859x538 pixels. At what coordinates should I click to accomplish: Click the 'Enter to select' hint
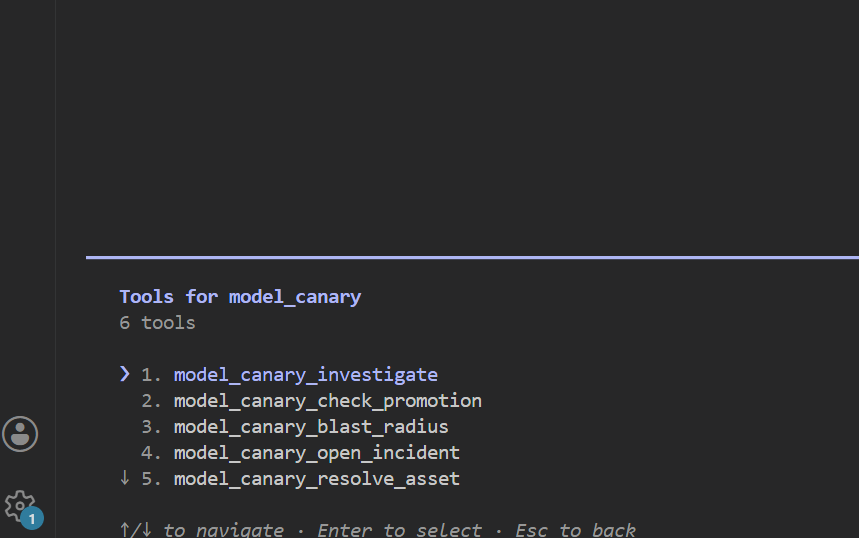399,530
